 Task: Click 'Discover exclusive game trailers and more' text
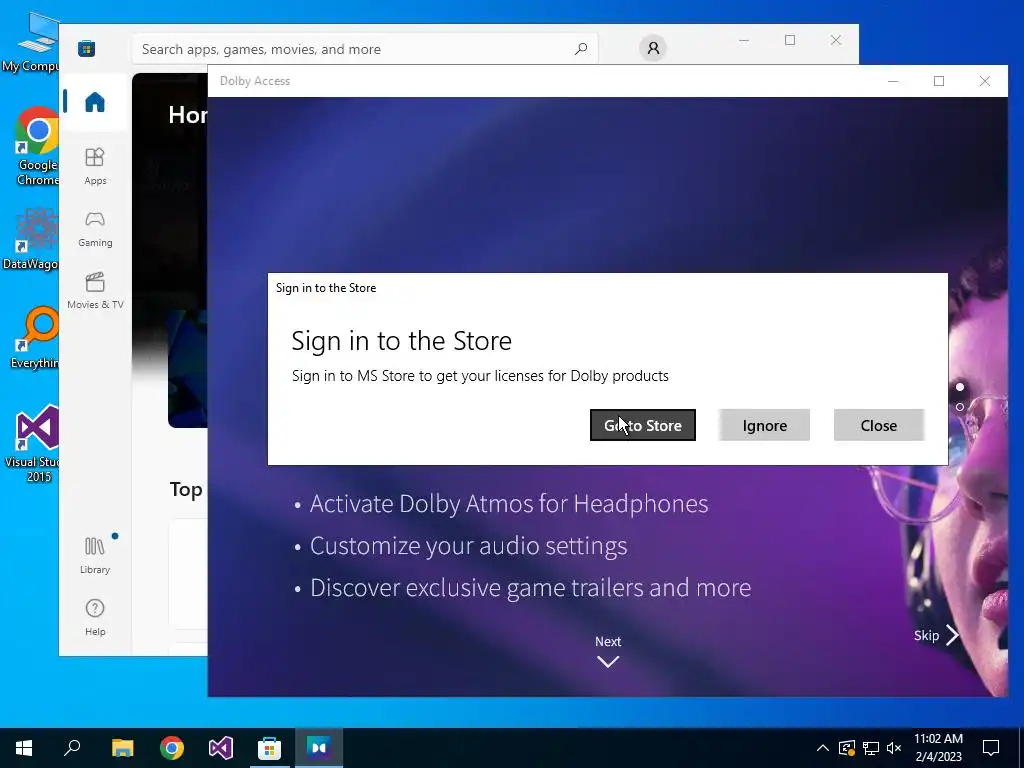tap(530, 588)
